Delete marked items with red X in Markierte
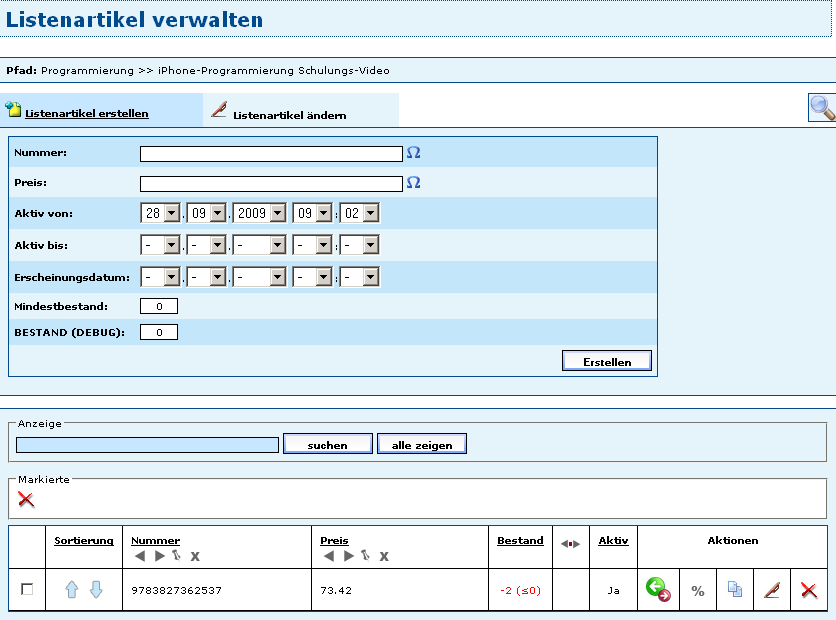This screenshot has height=620, width=836. coord(26,499)
